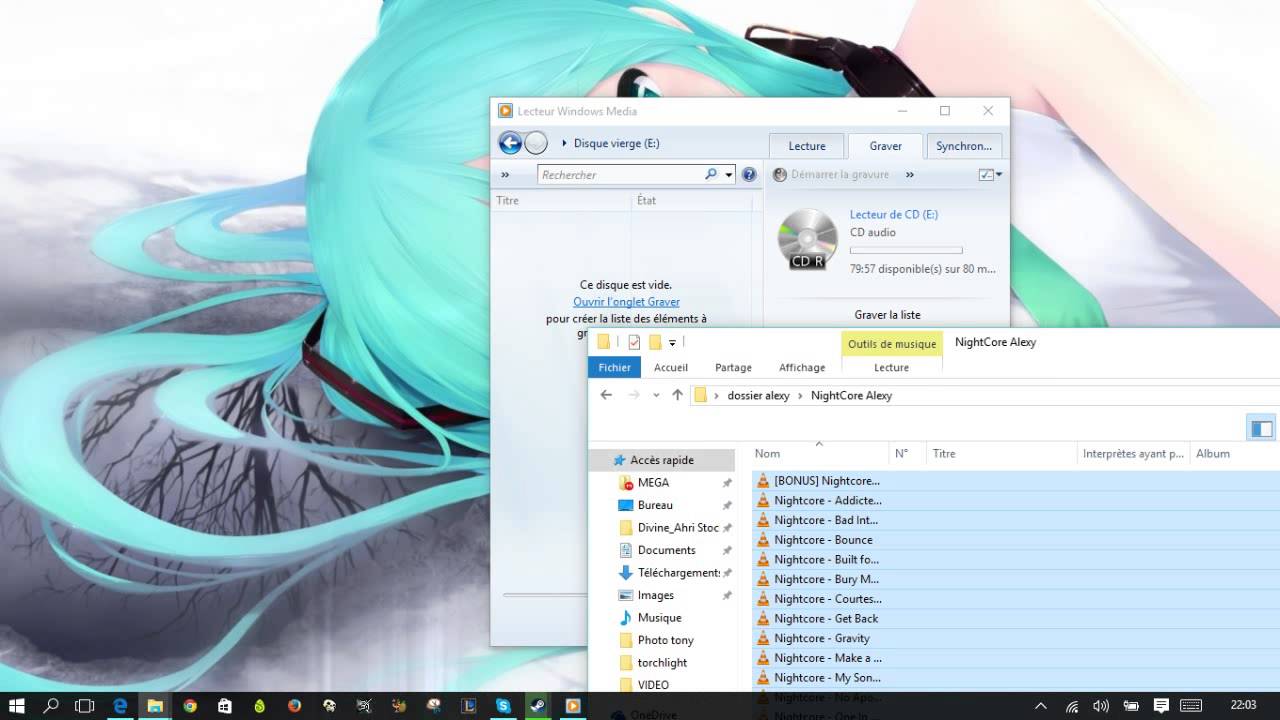
Task: Select the file Nightcore - Gravity
Action: click(x=821, y=638)
